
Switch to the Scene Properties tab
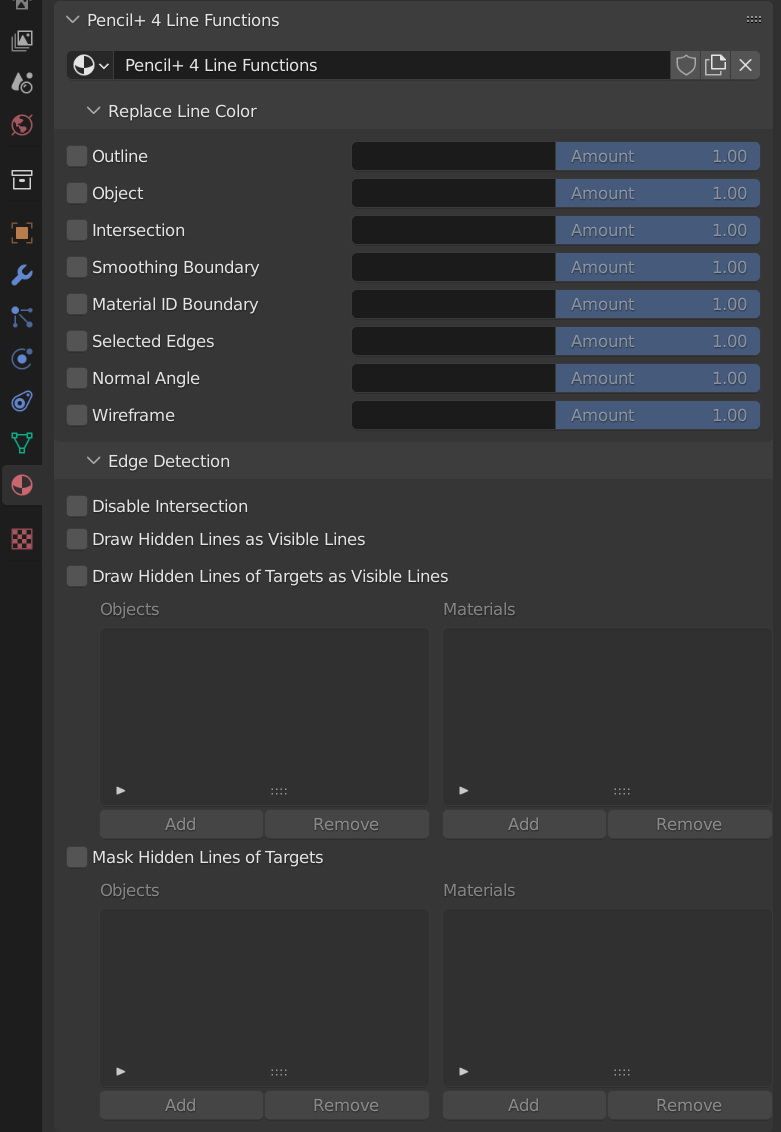pos(22,82)
